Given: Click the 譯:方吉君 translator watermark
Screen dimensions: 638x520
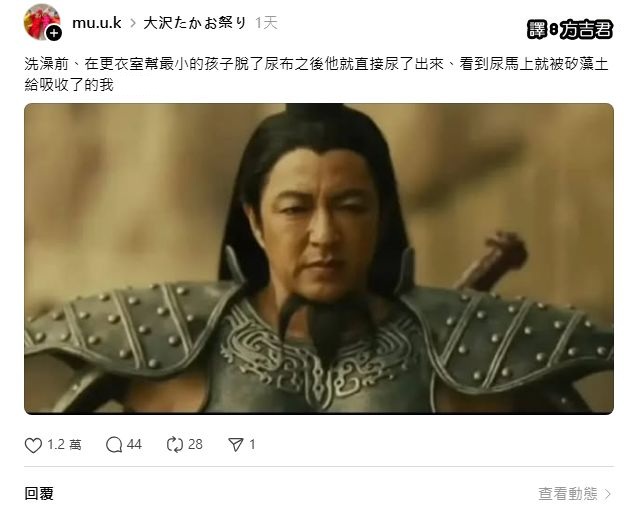Looking at the screenshot, I should 570,30.
